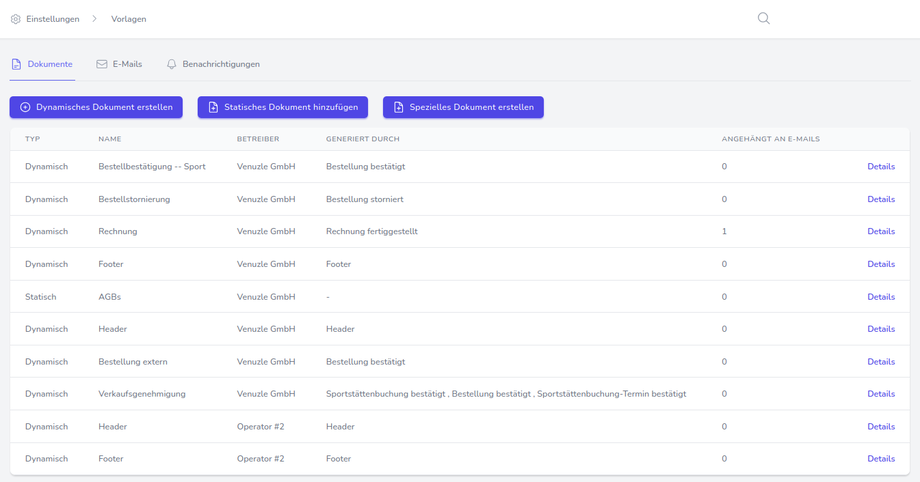
Task: Click file icon on Statisches Dokument button
Action: click(213, 107)
